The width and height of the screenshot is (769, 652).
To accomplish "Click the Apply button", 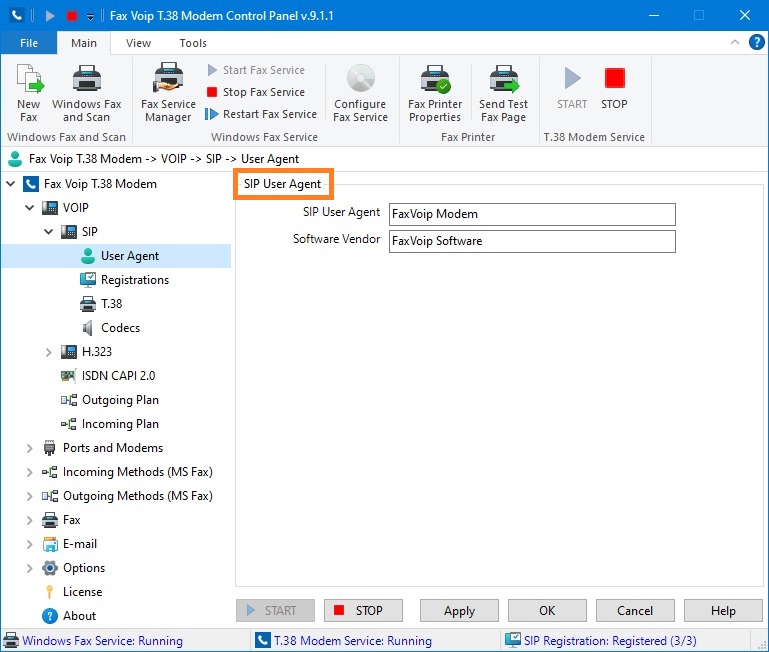I will [460, 611].
